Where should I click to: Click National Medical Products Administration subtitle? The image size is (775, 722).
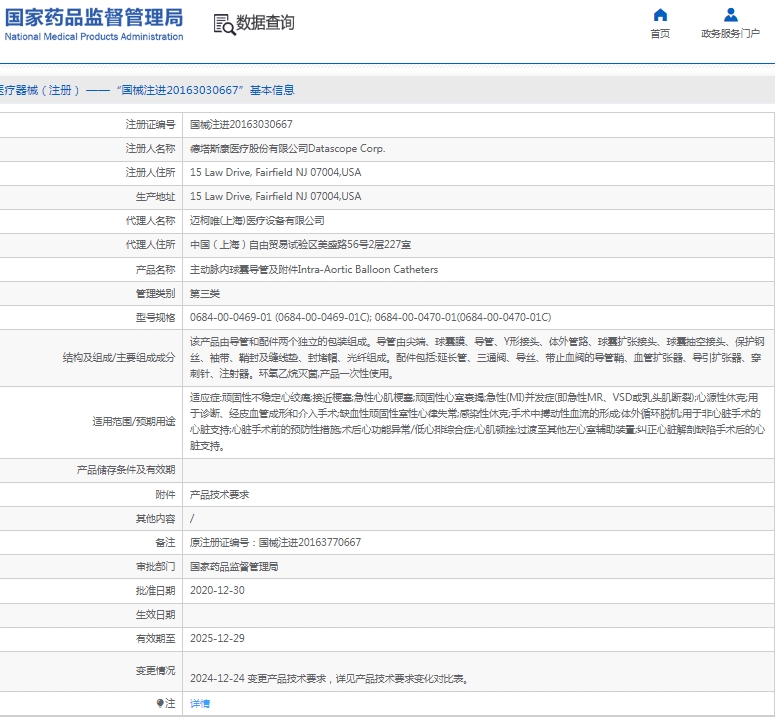pos(94,37)
